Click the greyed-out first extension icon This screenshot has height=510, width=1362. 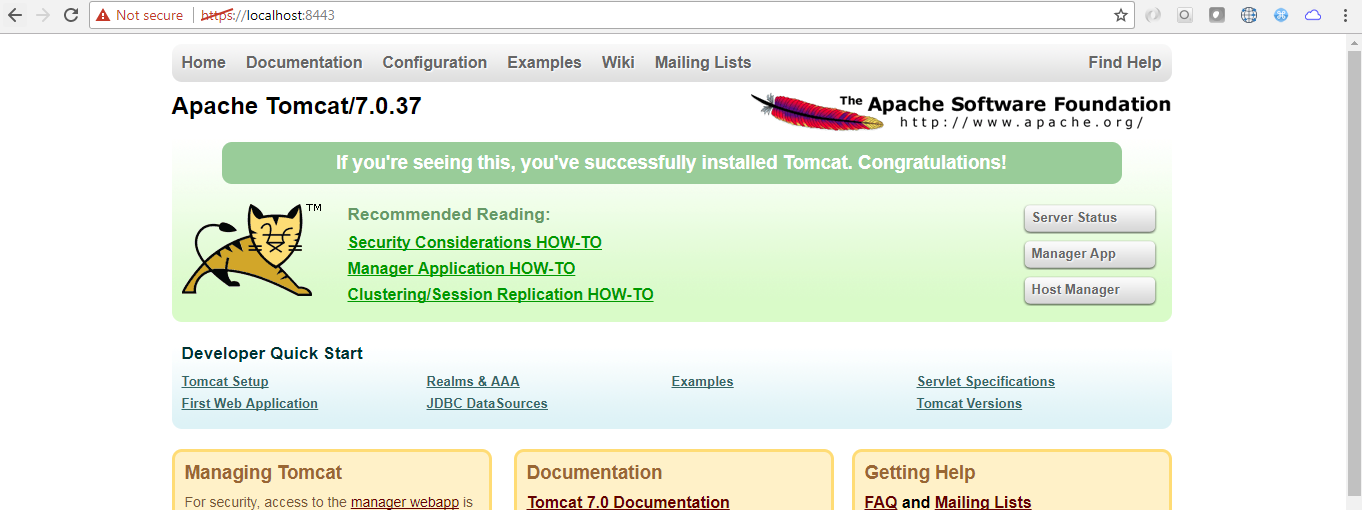tap(1153, 15)
